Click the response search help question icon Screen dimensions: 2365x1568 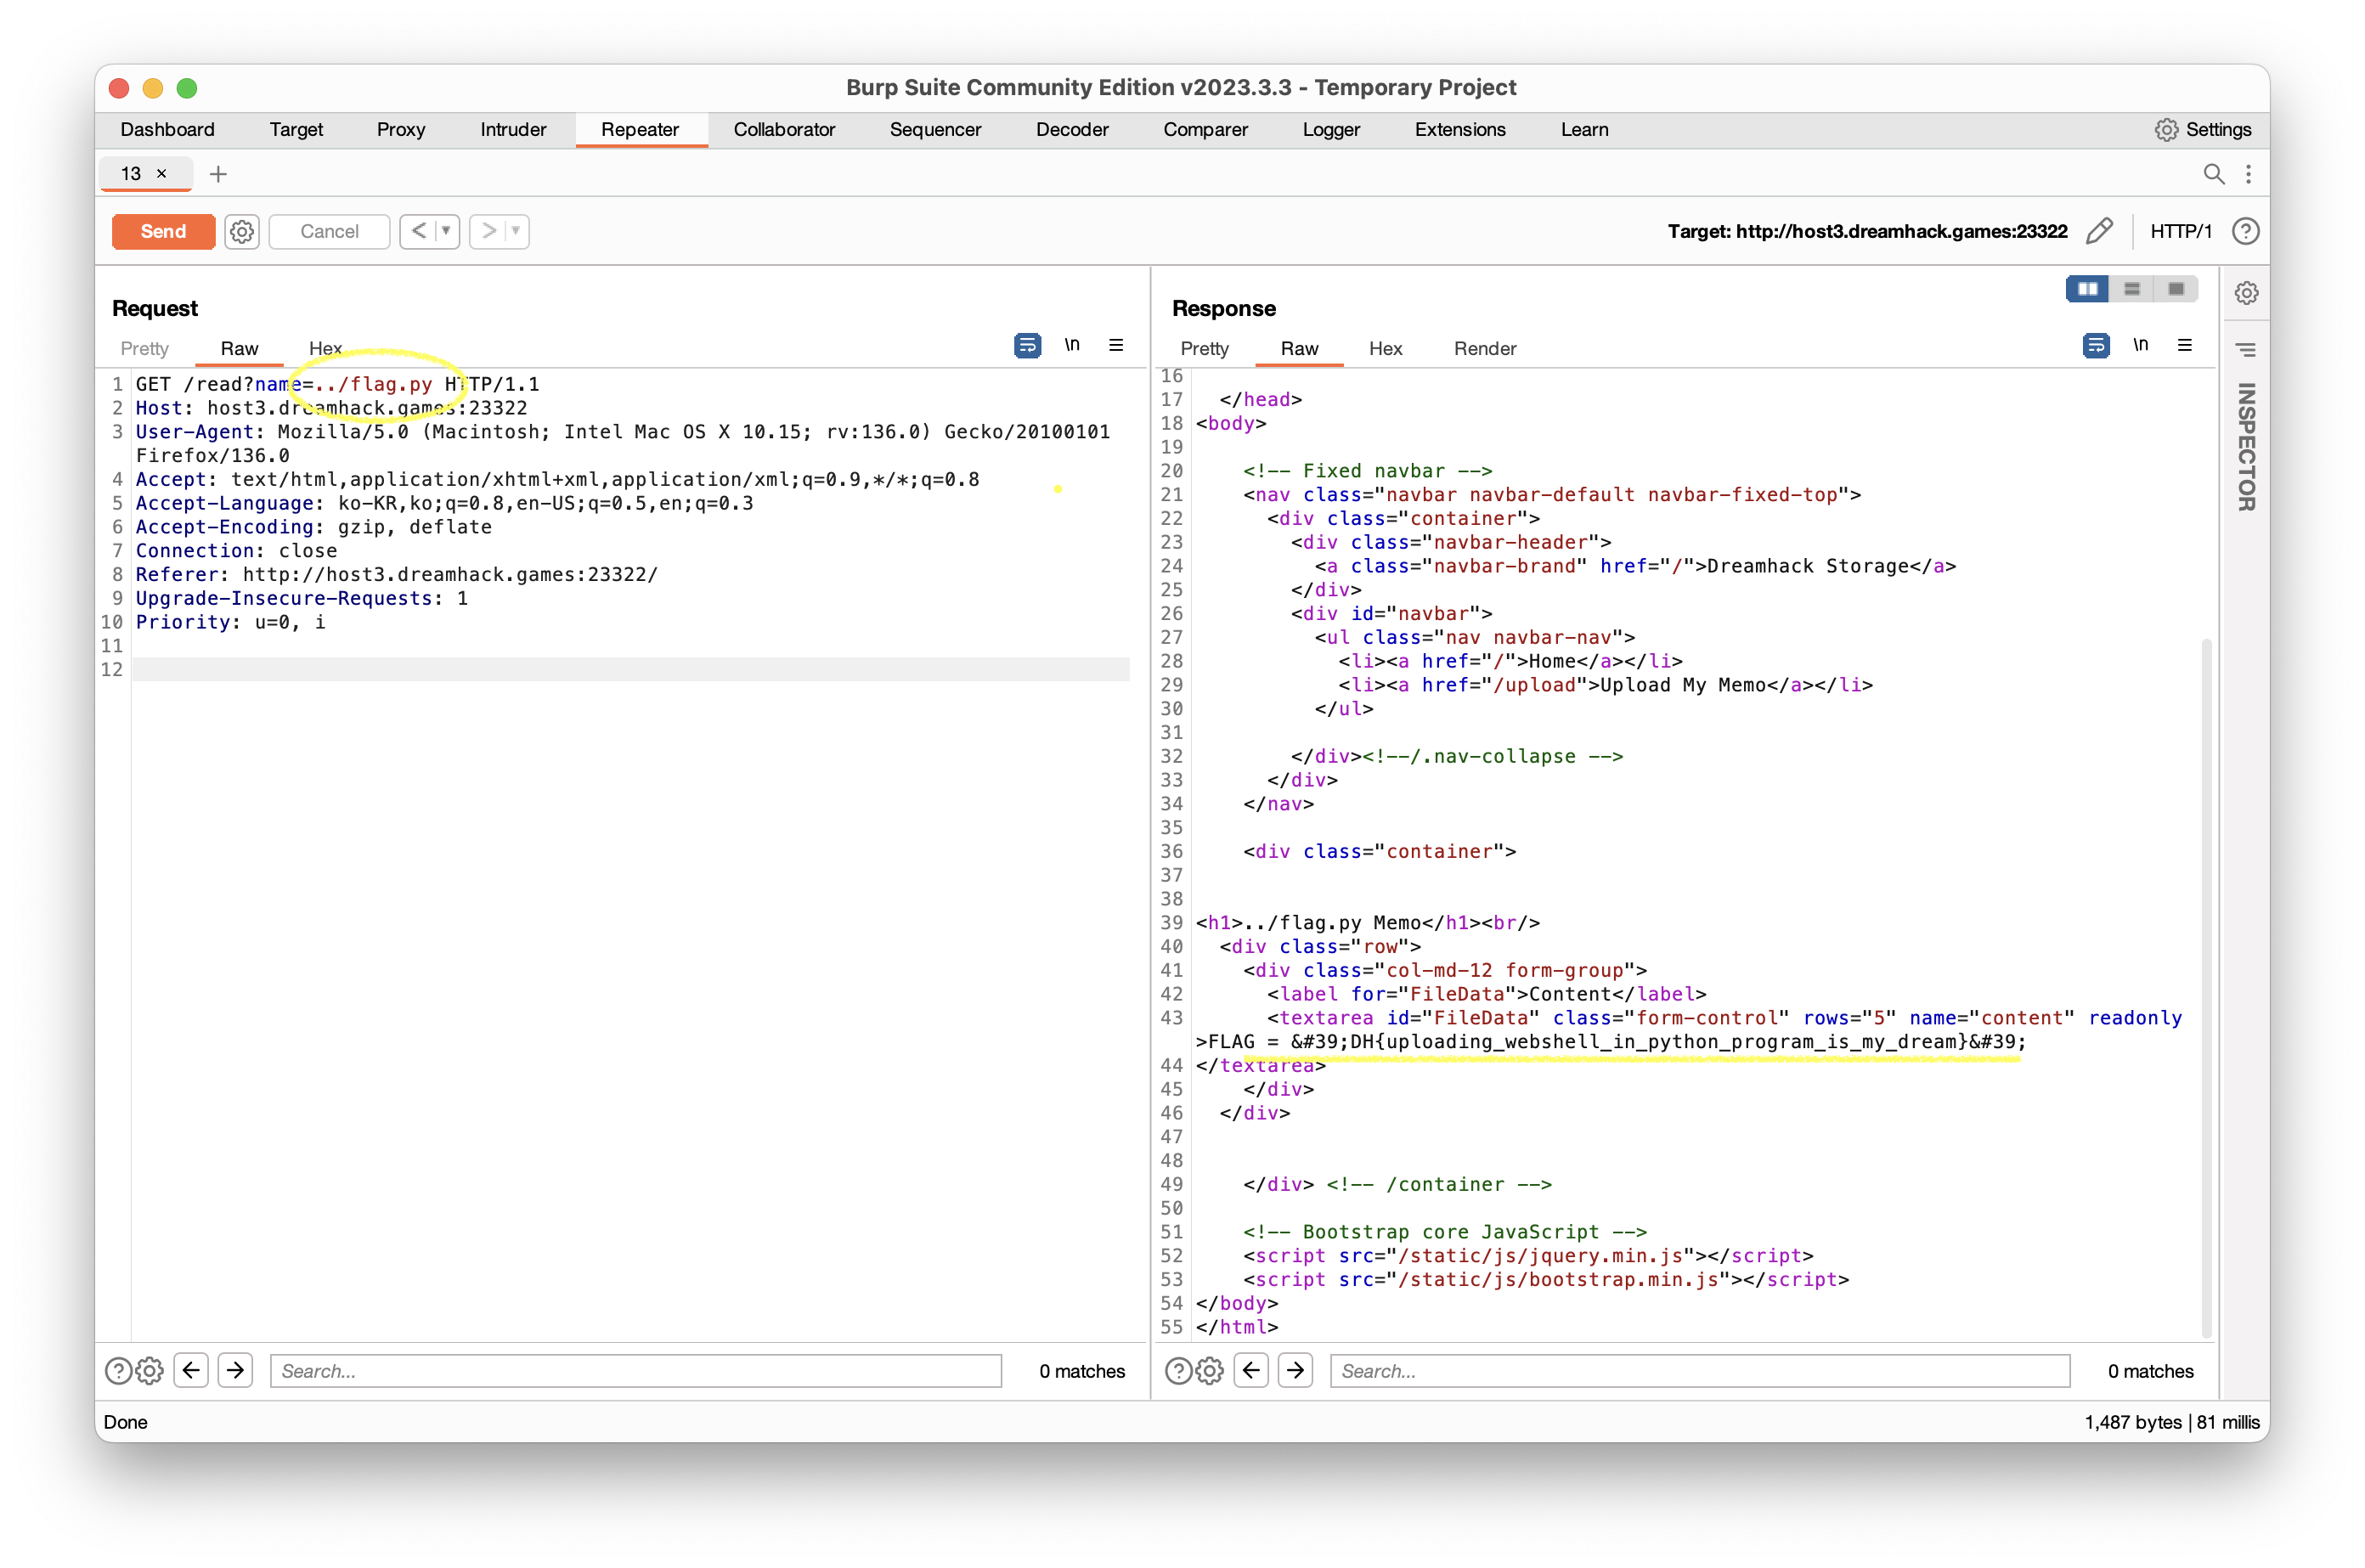pyautogui.click(x=1179, y=1370)
